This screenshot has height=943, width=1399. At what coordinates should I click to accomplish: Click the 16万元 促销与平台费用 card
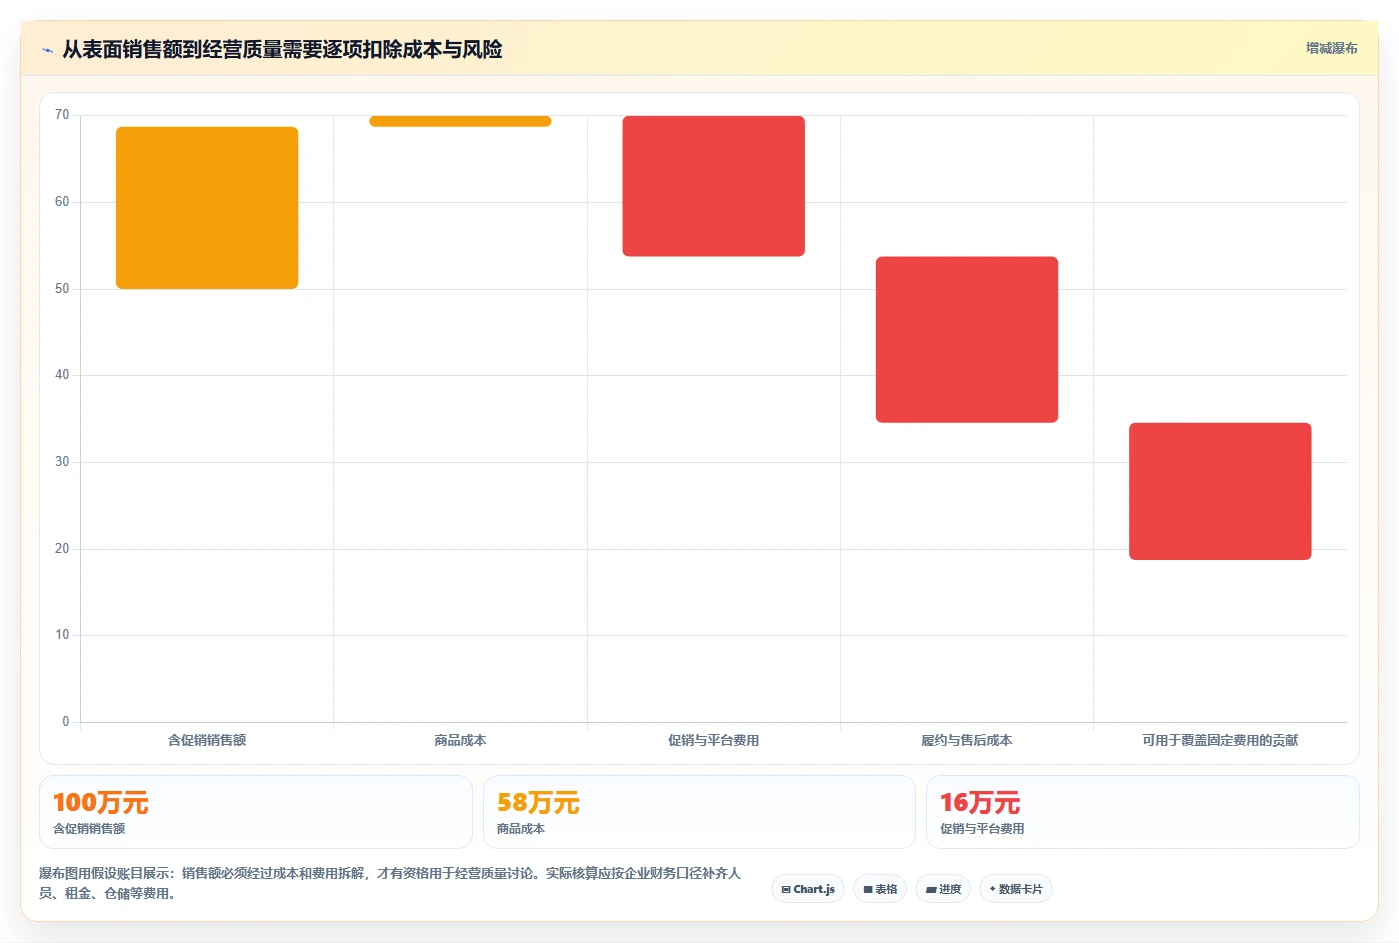[1143, 812]
